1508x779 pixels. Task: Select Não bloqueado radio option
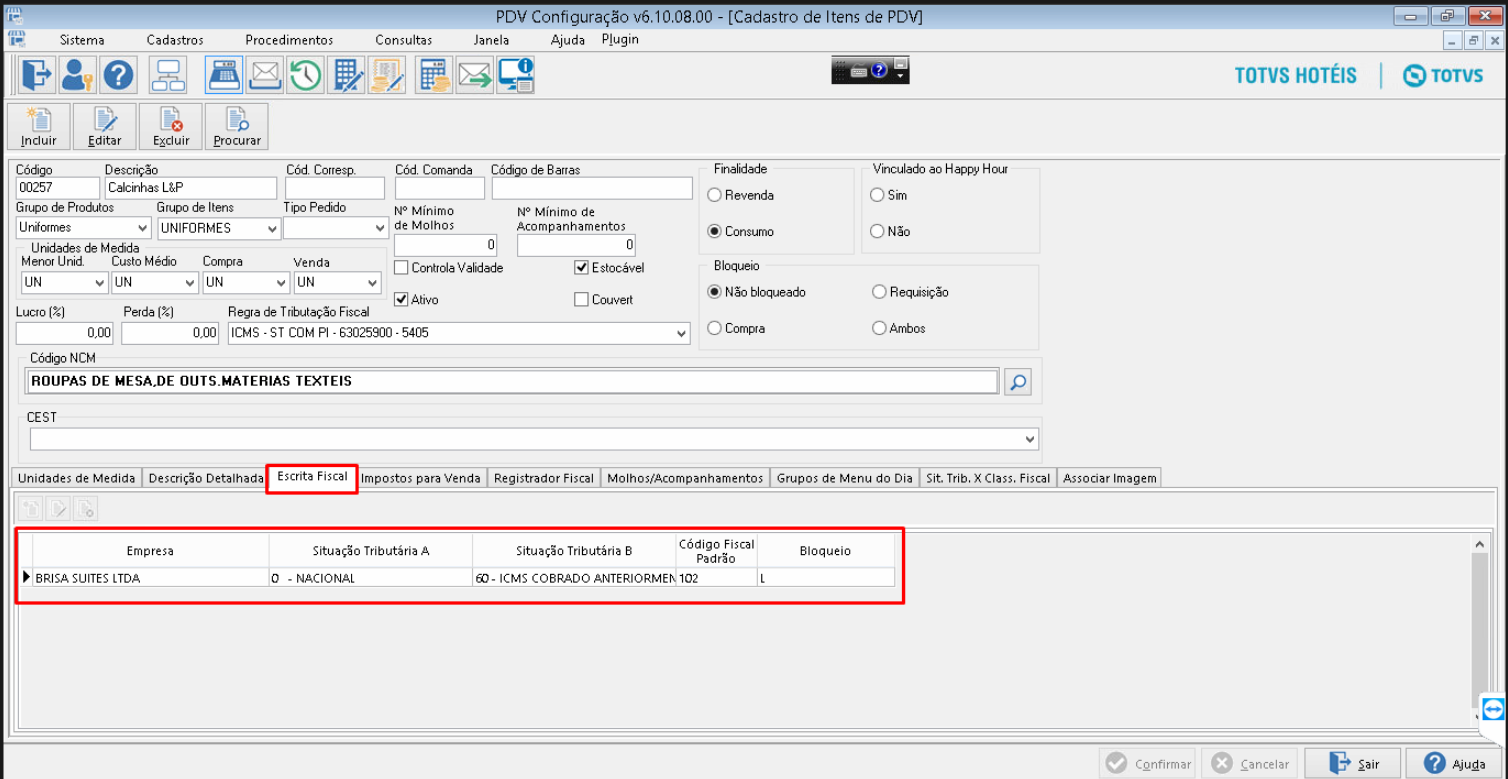coord(714,292)
